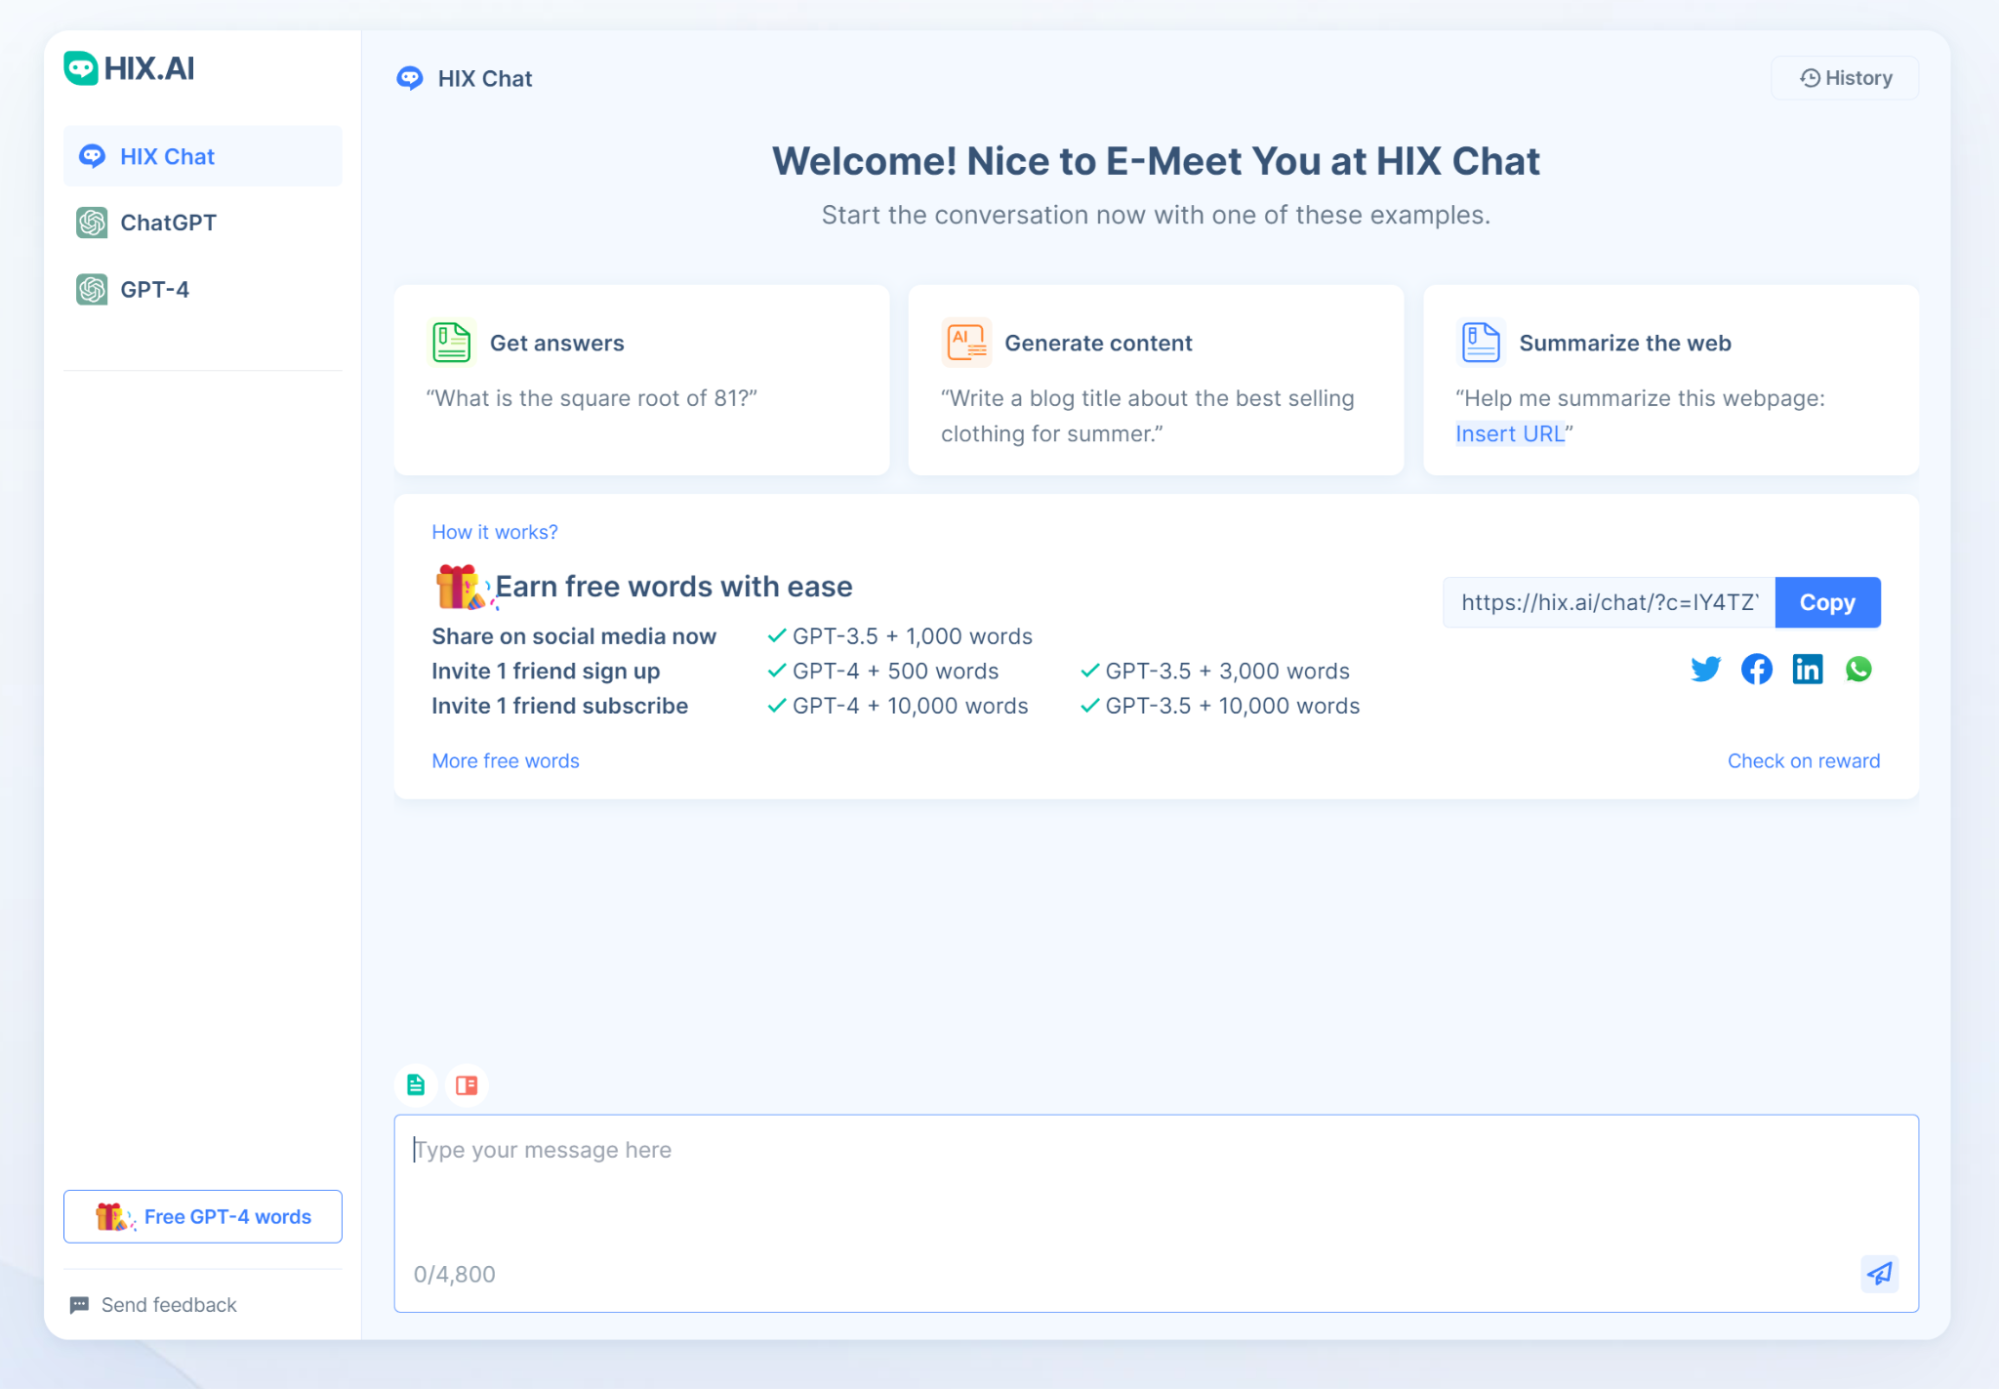Switch to GPT-4 model in sidebar
This screenshot has height=1389, width=1999.
tap(155, 289)
